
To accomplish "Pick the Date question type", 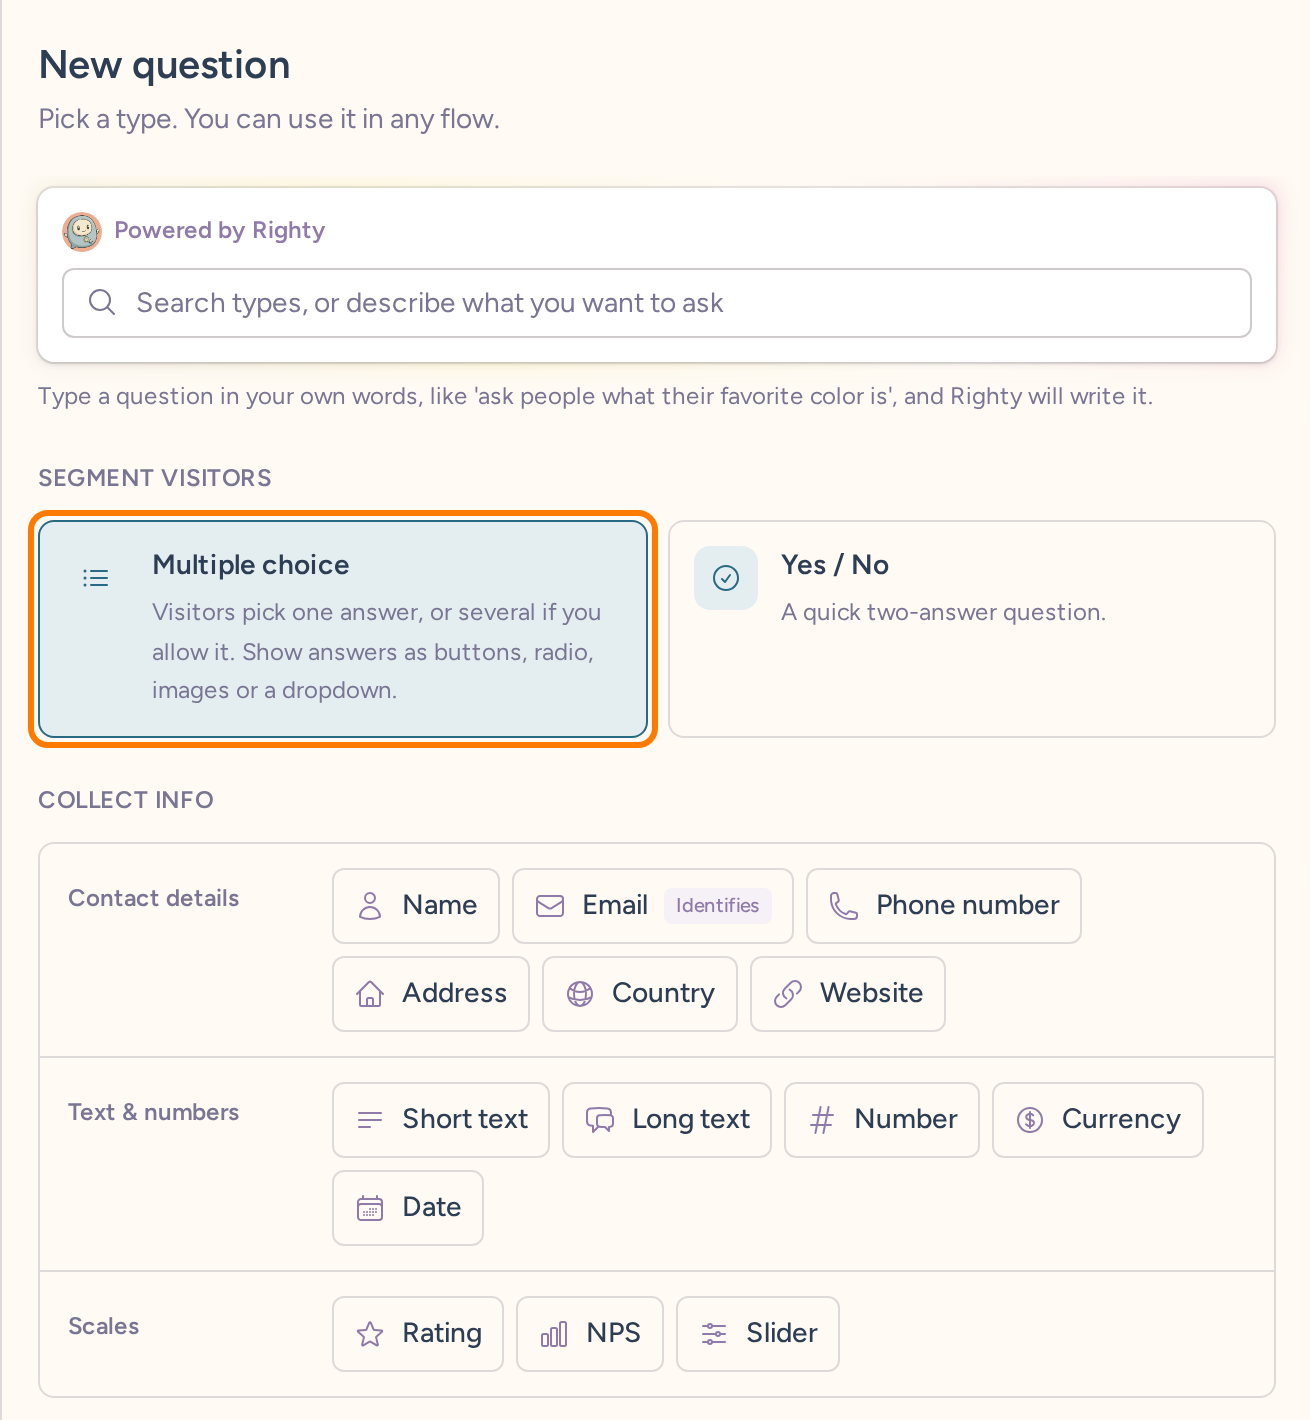I will pos(408,1208).
